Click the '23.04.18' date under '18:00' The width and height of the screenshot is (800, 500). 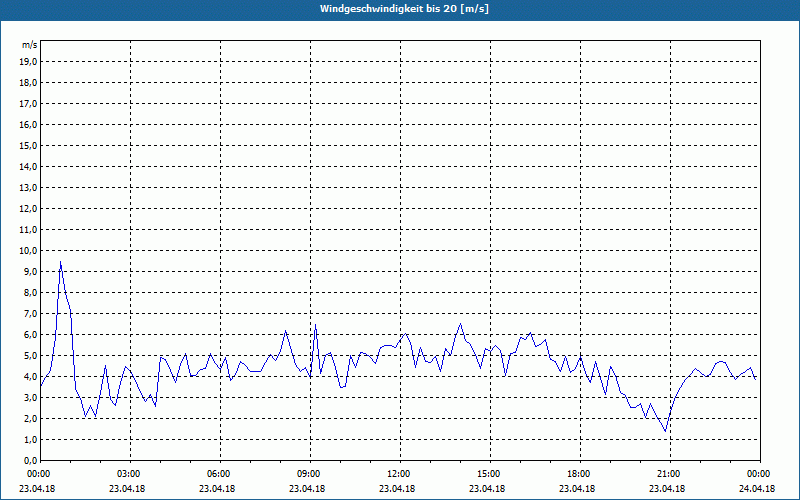[x=577, y=489]
